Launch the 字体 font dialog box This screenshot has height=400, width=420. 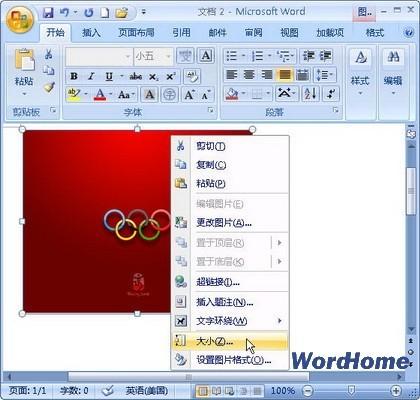(211, 110)
